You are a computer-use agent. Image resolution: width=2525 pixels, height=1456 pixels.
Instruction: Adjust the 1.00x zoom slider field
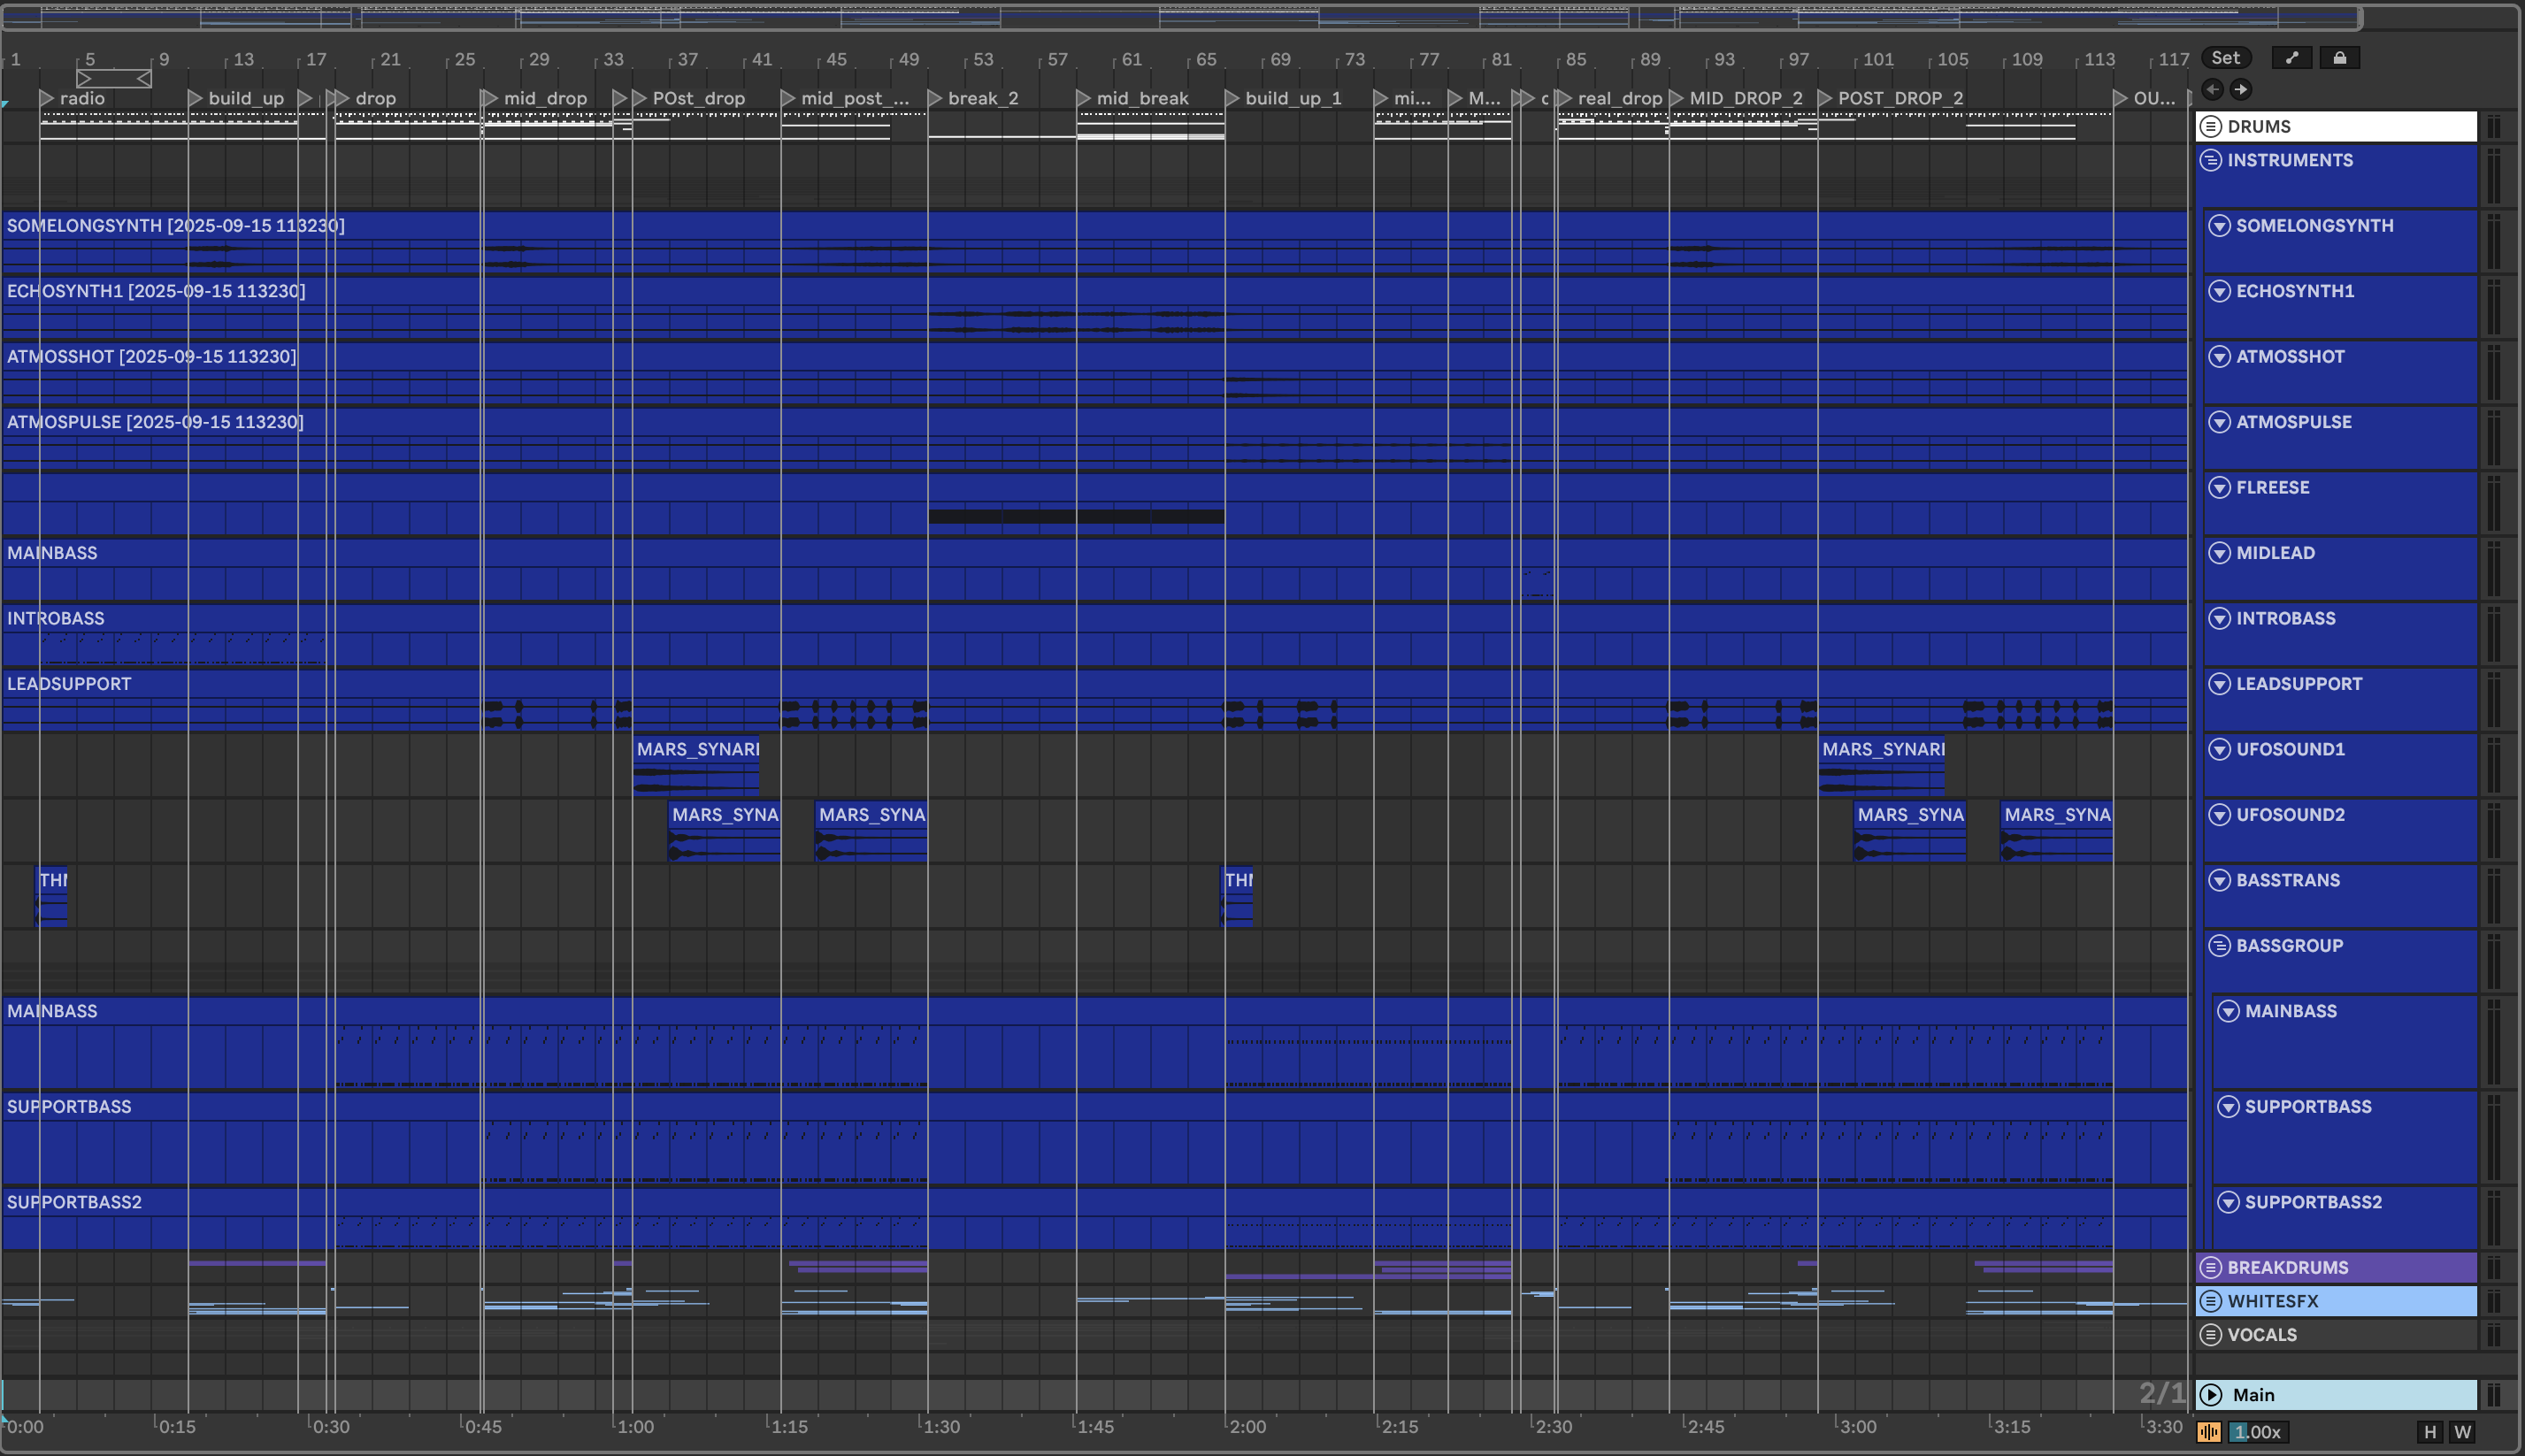[2260, 1432]
